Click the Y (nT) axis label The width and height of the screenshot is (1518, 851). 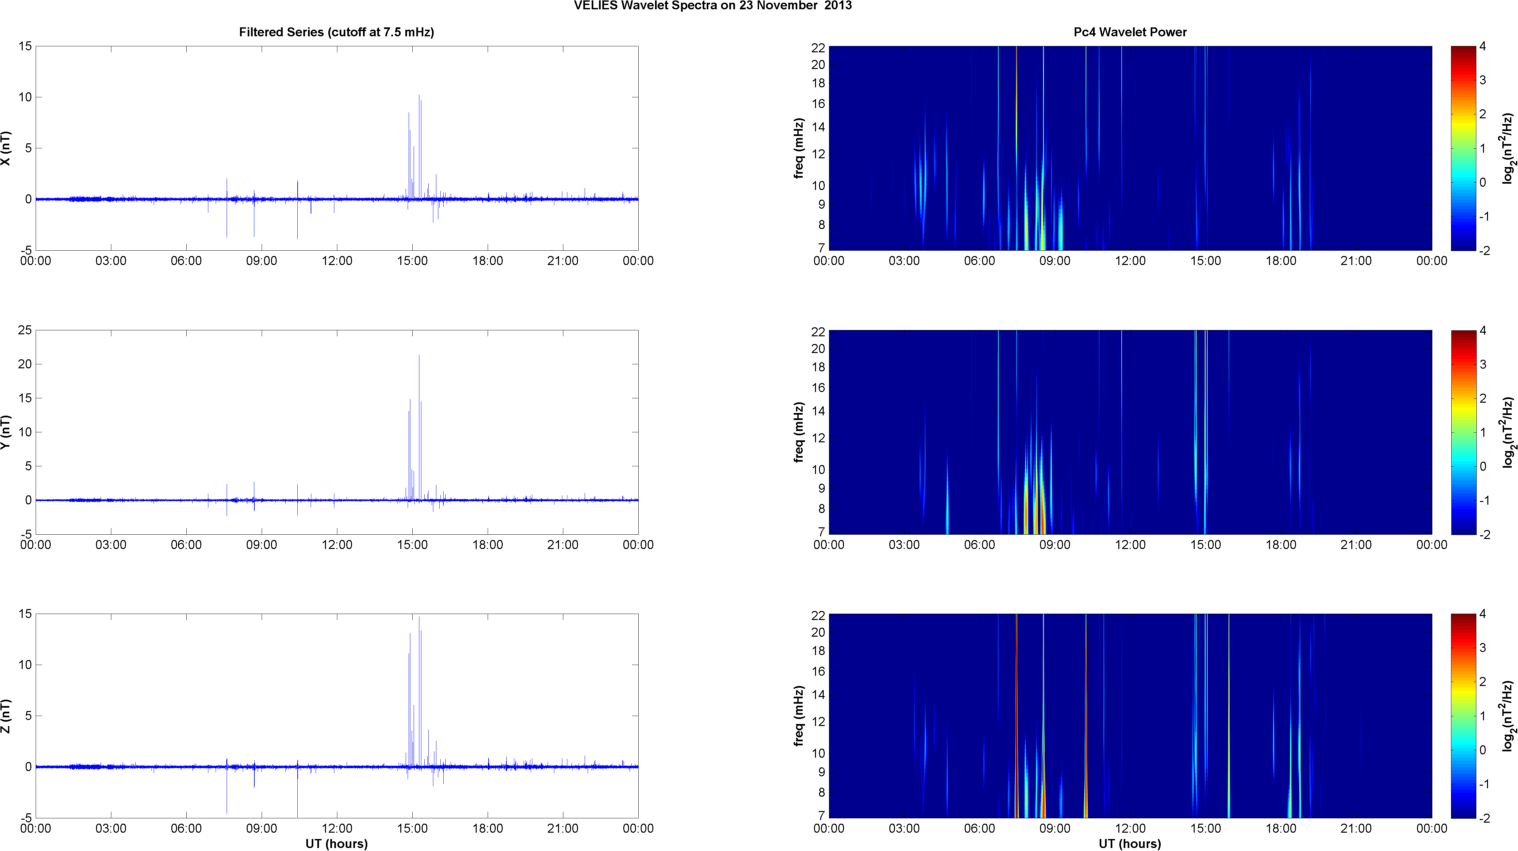(6, 432)
